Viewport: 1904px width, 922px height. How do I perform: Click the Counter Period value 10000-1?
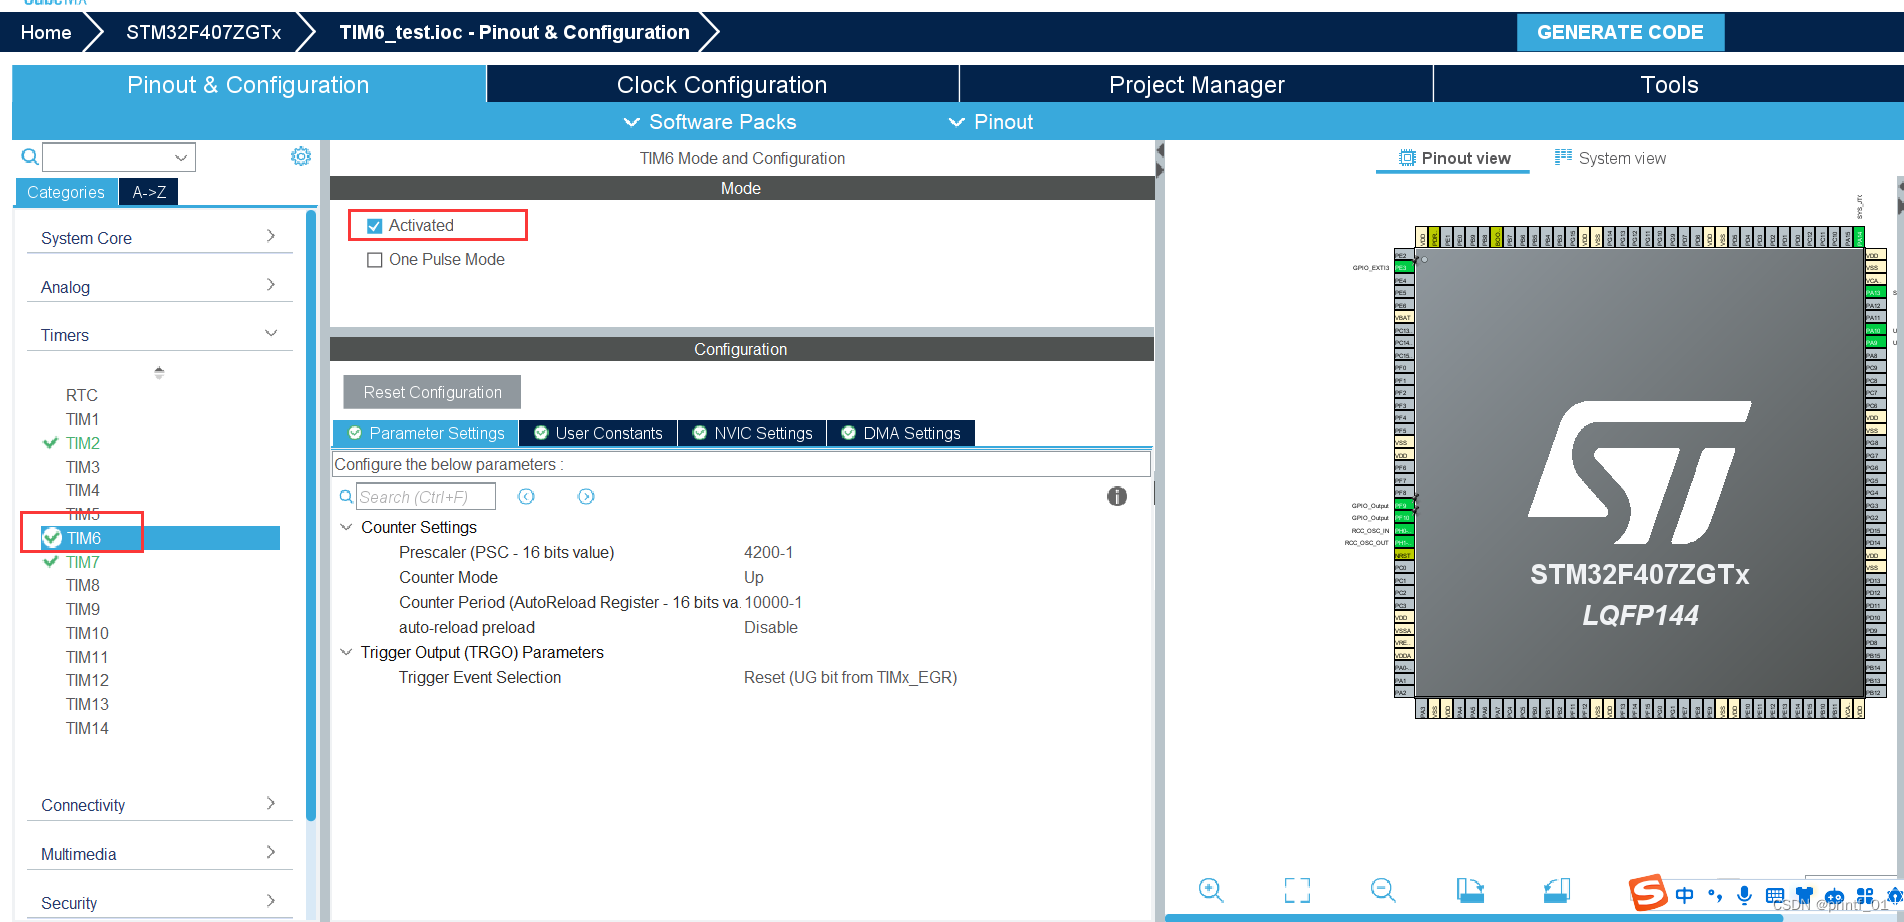click(x=773, y=602)
